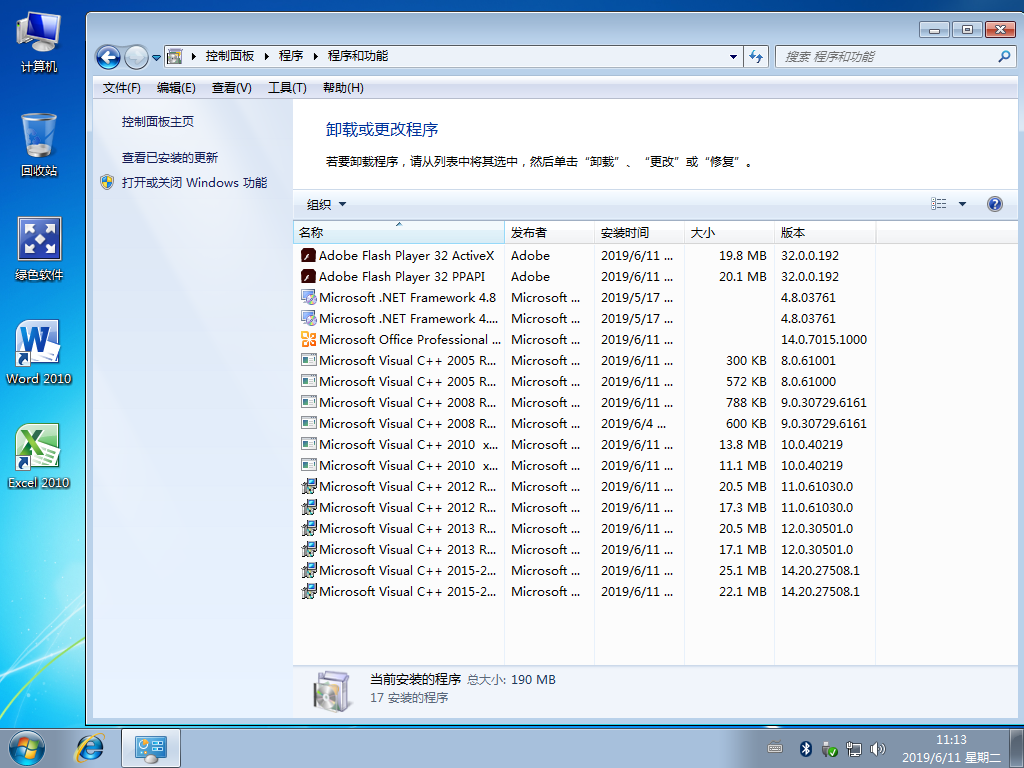Open 绿色软件 desktop icon

coord(39,249)
